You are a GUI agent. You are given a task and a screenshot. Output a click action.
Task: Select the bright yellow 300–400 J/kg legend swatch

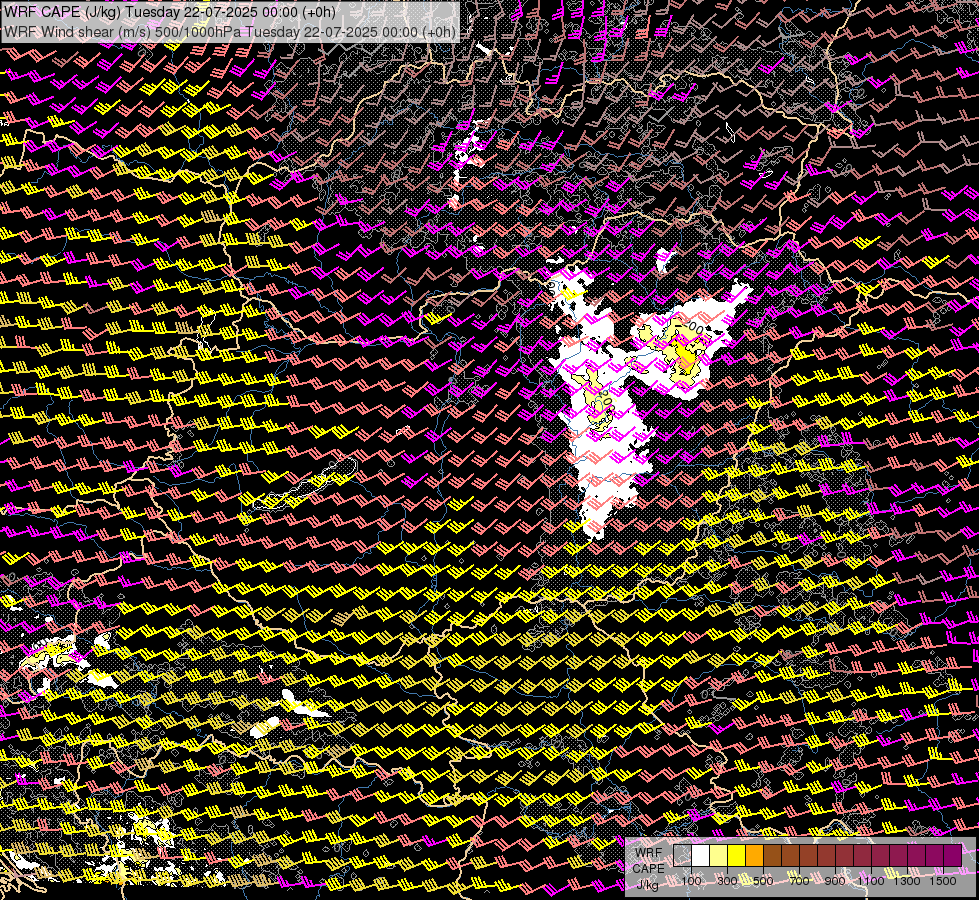pos(737,855)
